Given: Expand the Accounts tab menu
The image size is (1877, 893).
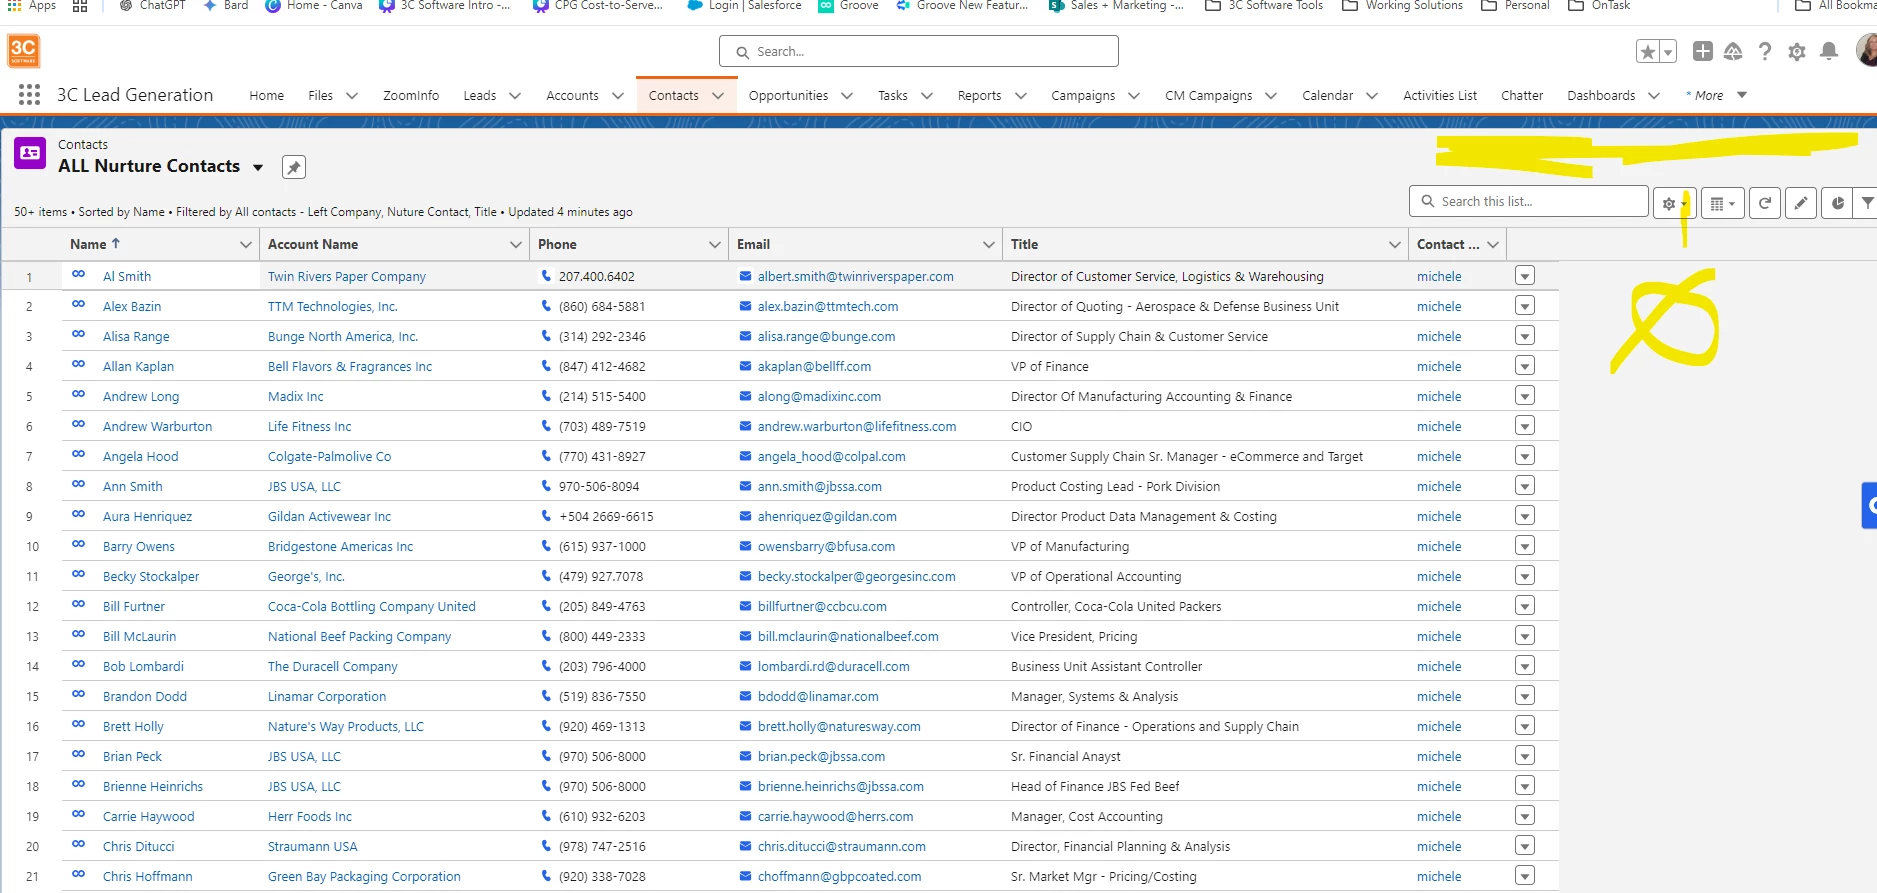Looking at the screenshot, I should pyautogui.click(x=618, y=96).
